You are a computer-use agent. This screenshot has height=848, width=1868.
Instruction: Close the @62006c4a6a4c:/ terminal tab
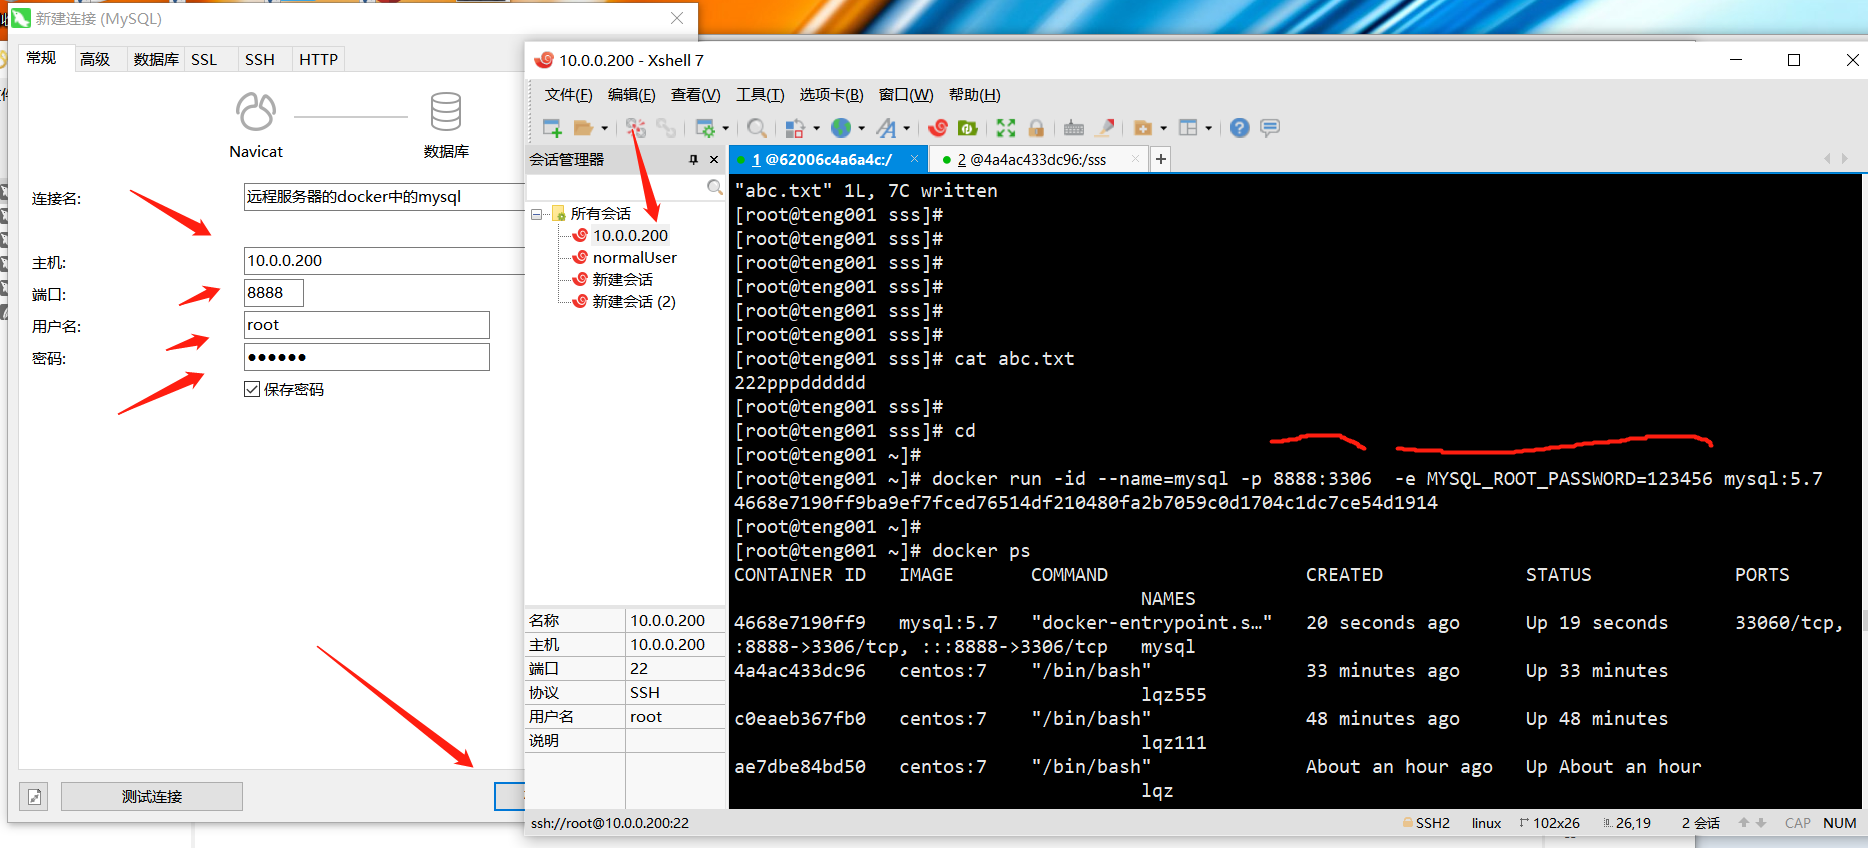(914, 159)
